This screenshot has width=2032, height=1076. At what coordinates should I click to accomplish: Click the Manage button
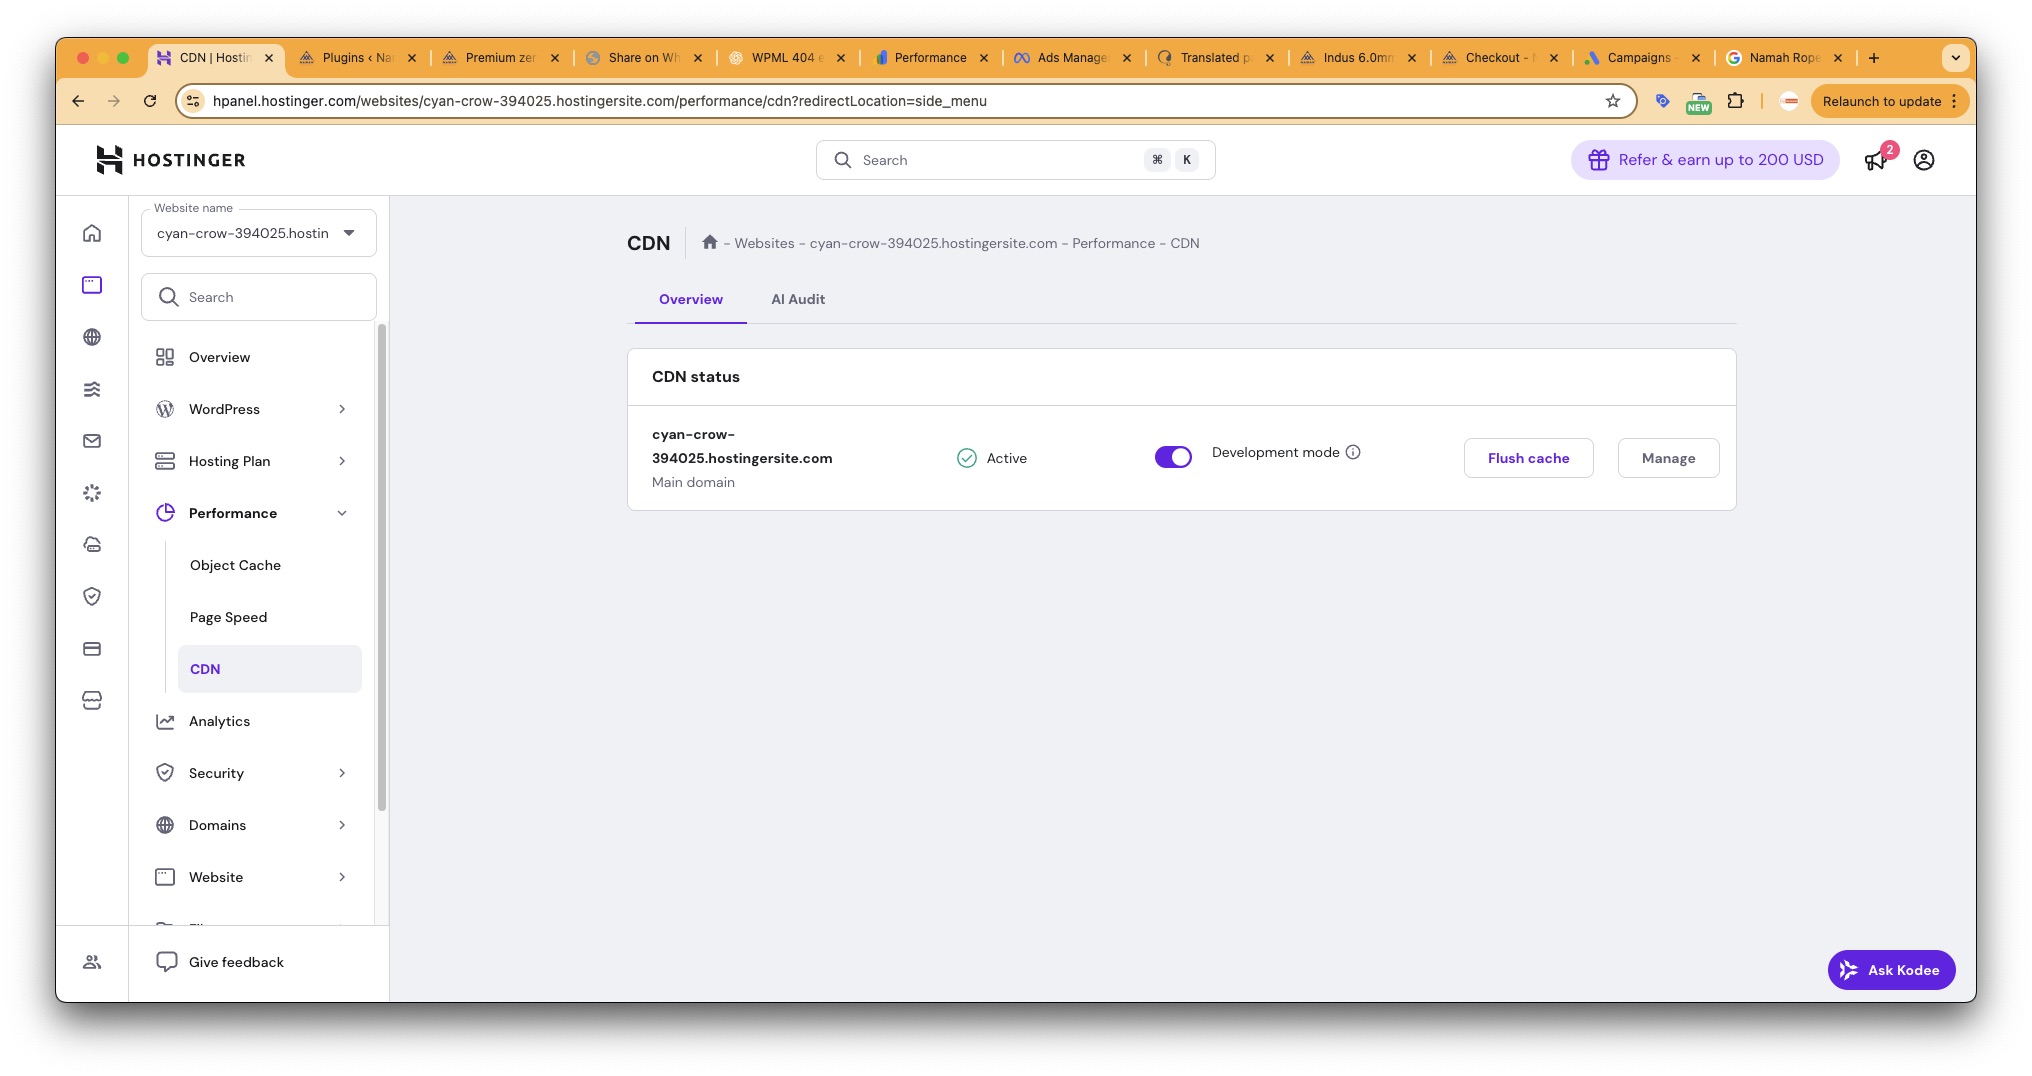coord(1668,458)
